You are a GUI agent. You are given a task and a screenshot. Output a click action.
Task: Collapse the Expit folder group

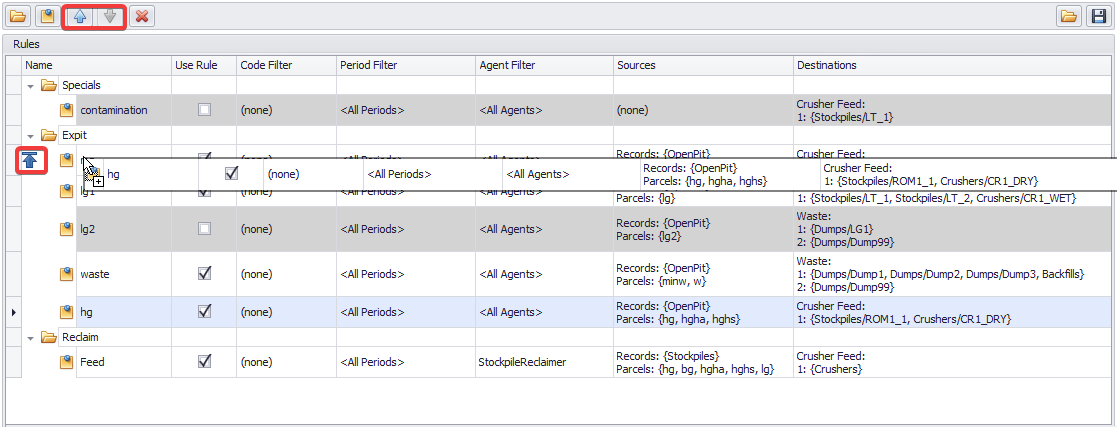(31, 135)
